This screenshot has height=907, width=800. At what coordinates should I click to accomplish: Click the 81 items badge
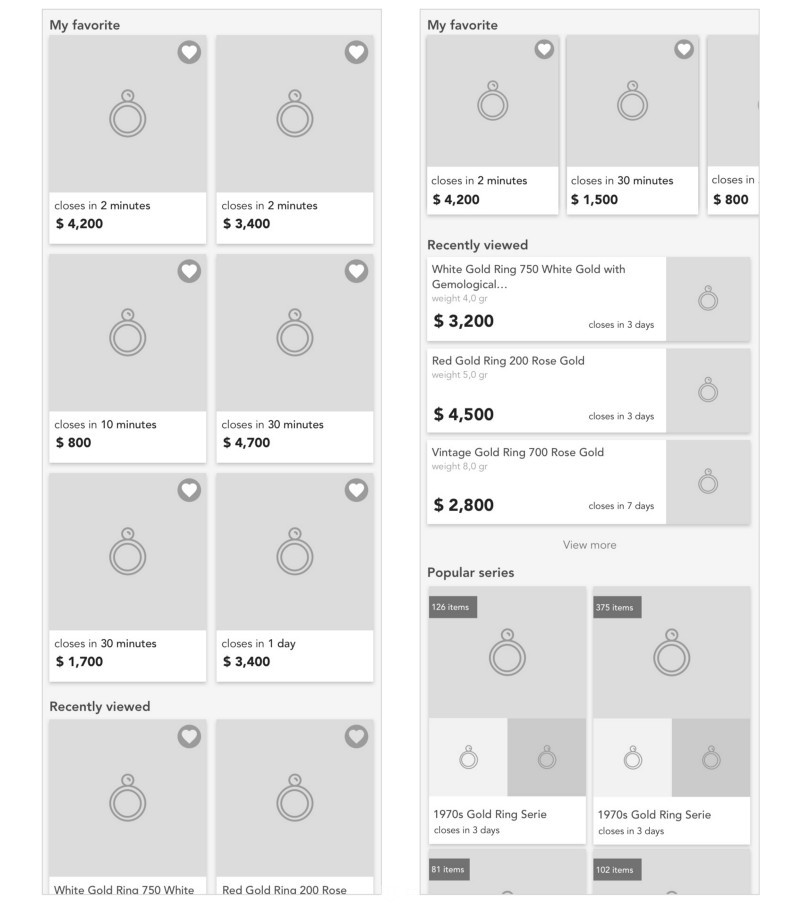tap(448, 869)
